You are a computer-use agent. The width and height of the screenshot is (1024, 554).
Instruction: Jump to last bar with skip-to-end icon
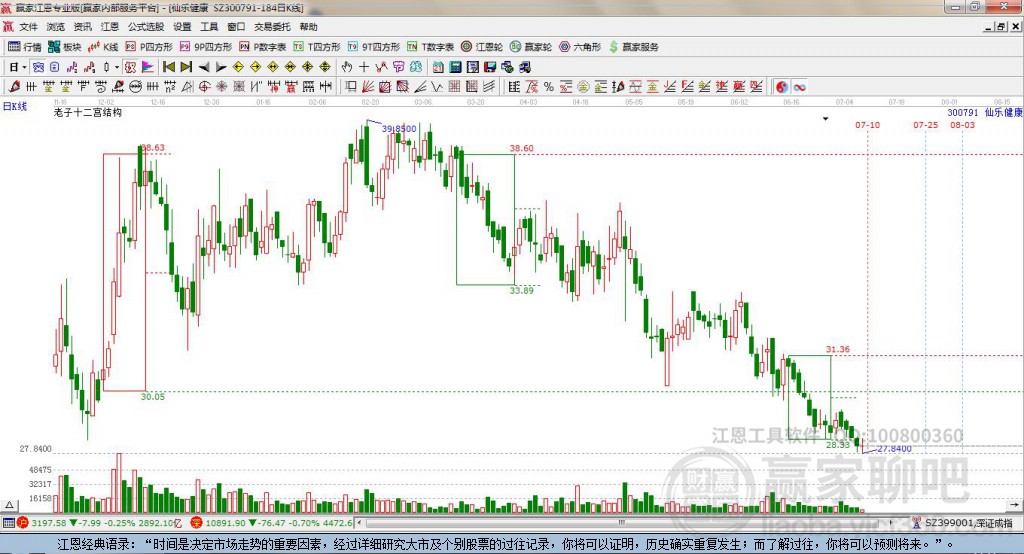click(186, 67)
